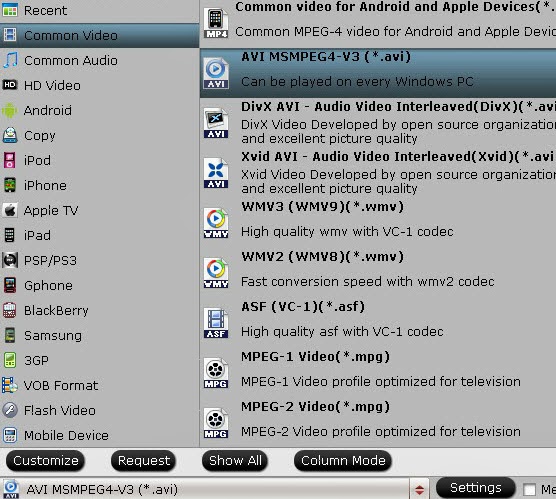The image size is (556, 499).
Task: Click the DivX AVI format icon
Action: 216,123
